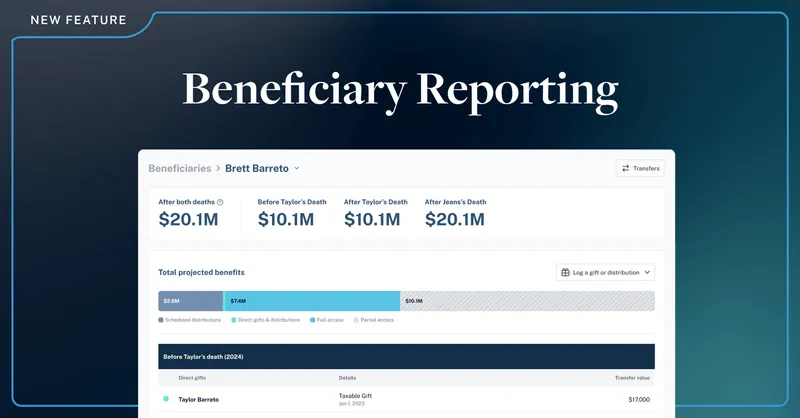Select the Taylor Barreto gift row name
This screenshot has height=418, width=800.
(x=198, y=400)
